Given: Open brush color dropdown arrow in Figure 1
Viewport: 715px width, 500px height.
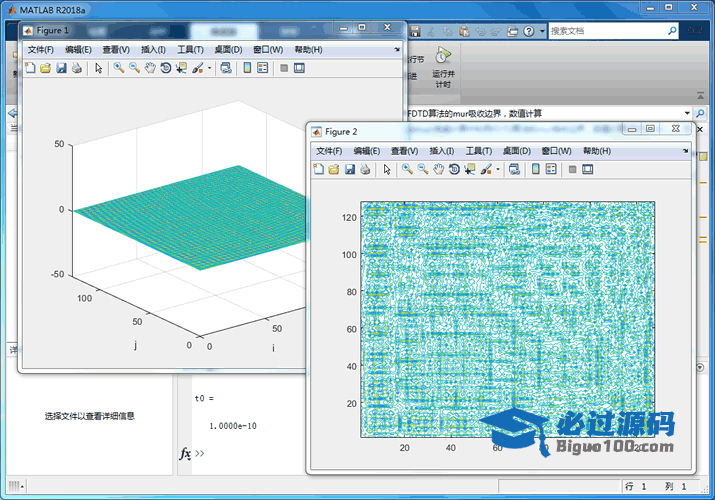Looking at the screenshot, I should tap(209, 68).
